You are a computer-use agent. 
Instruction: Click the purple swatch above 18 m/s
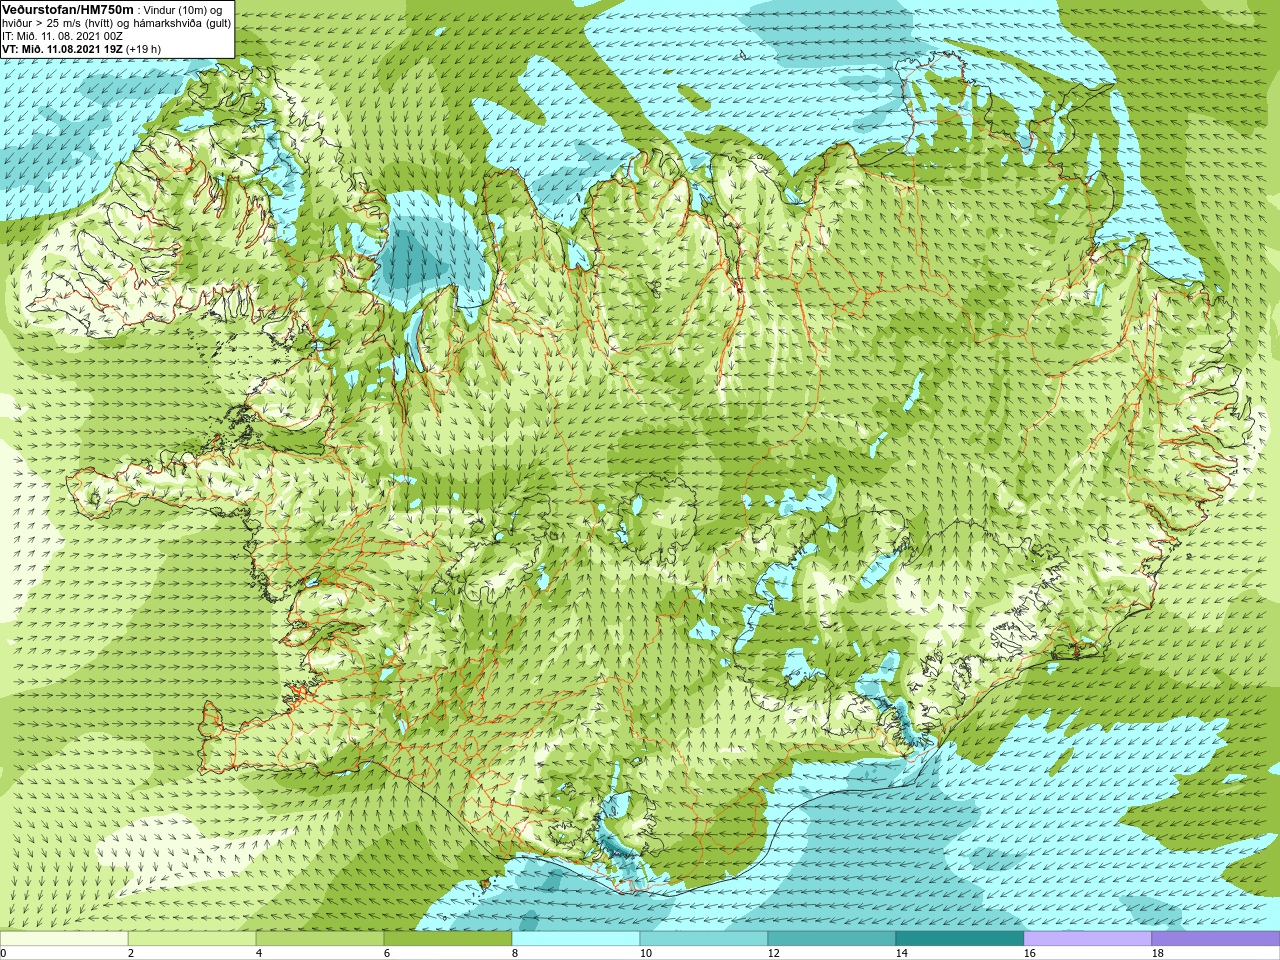coord(1216,939)
